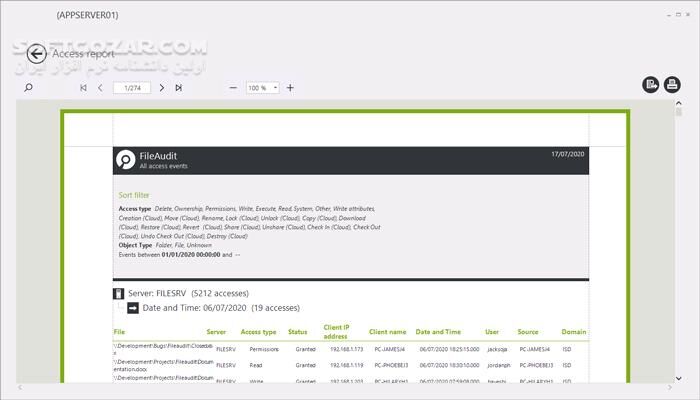Go to the previous report page
700x400 pixels.
tap(100, 88)
